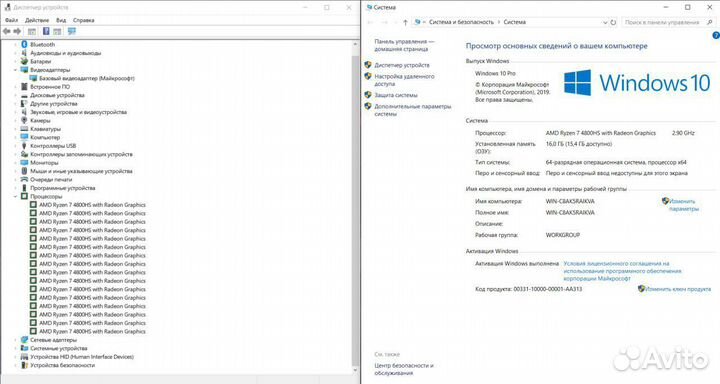Click the Back arrow in Device Manager toolbar
The image size is (720, 384).
click(6, 31)
